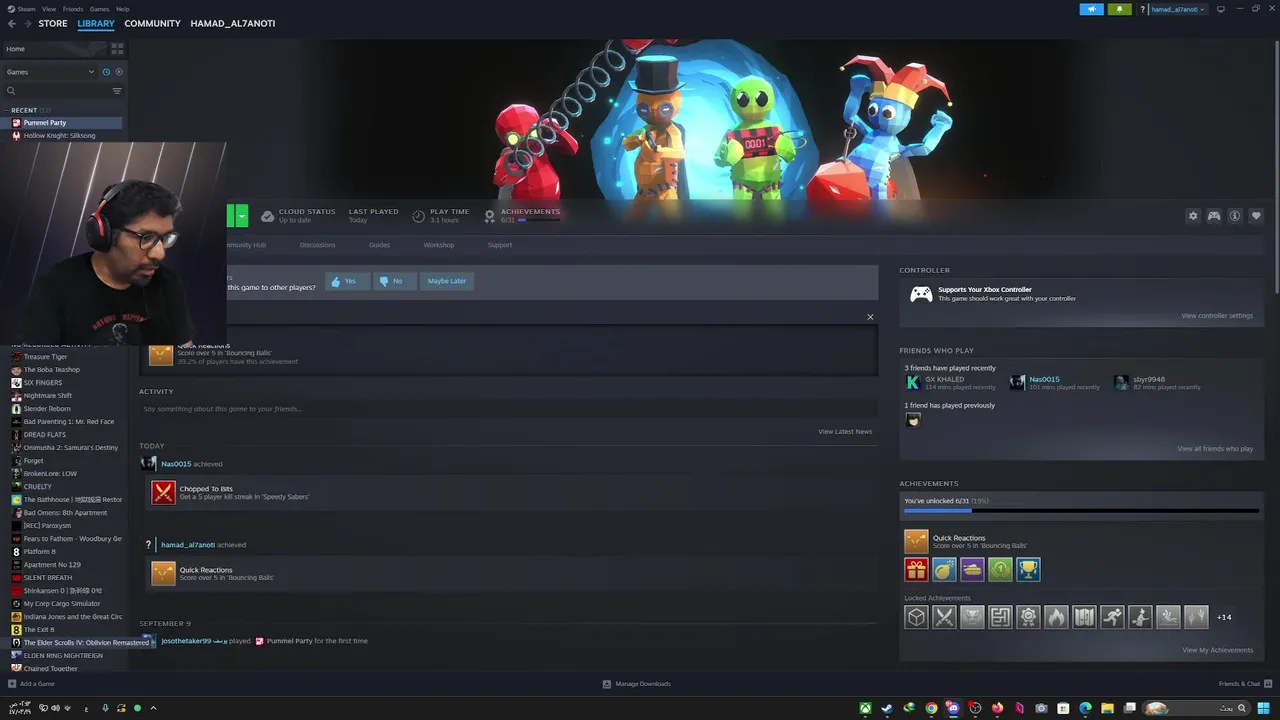The image size is (1280, 720).
Task: Select SILENT BREATH in game list
Action: click(x=48, y=578)
